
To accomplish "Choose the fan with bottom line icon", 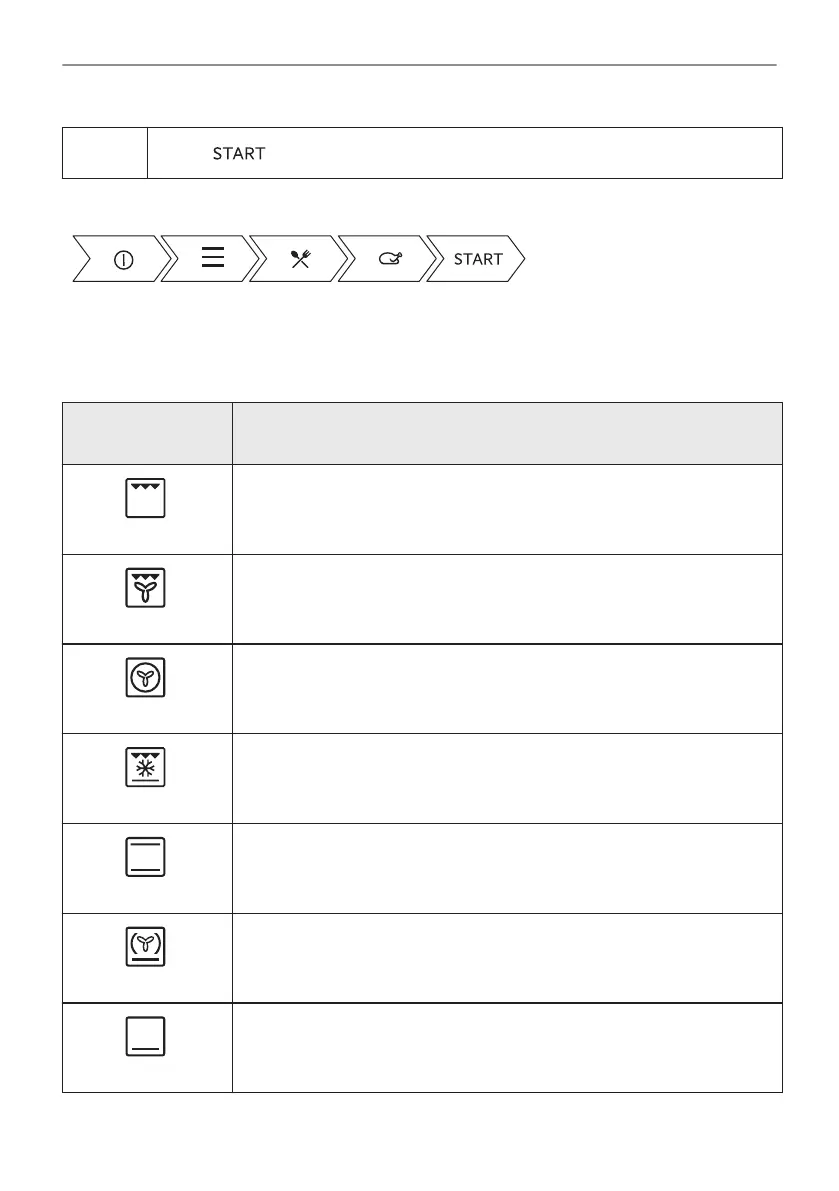I will 146,948.
